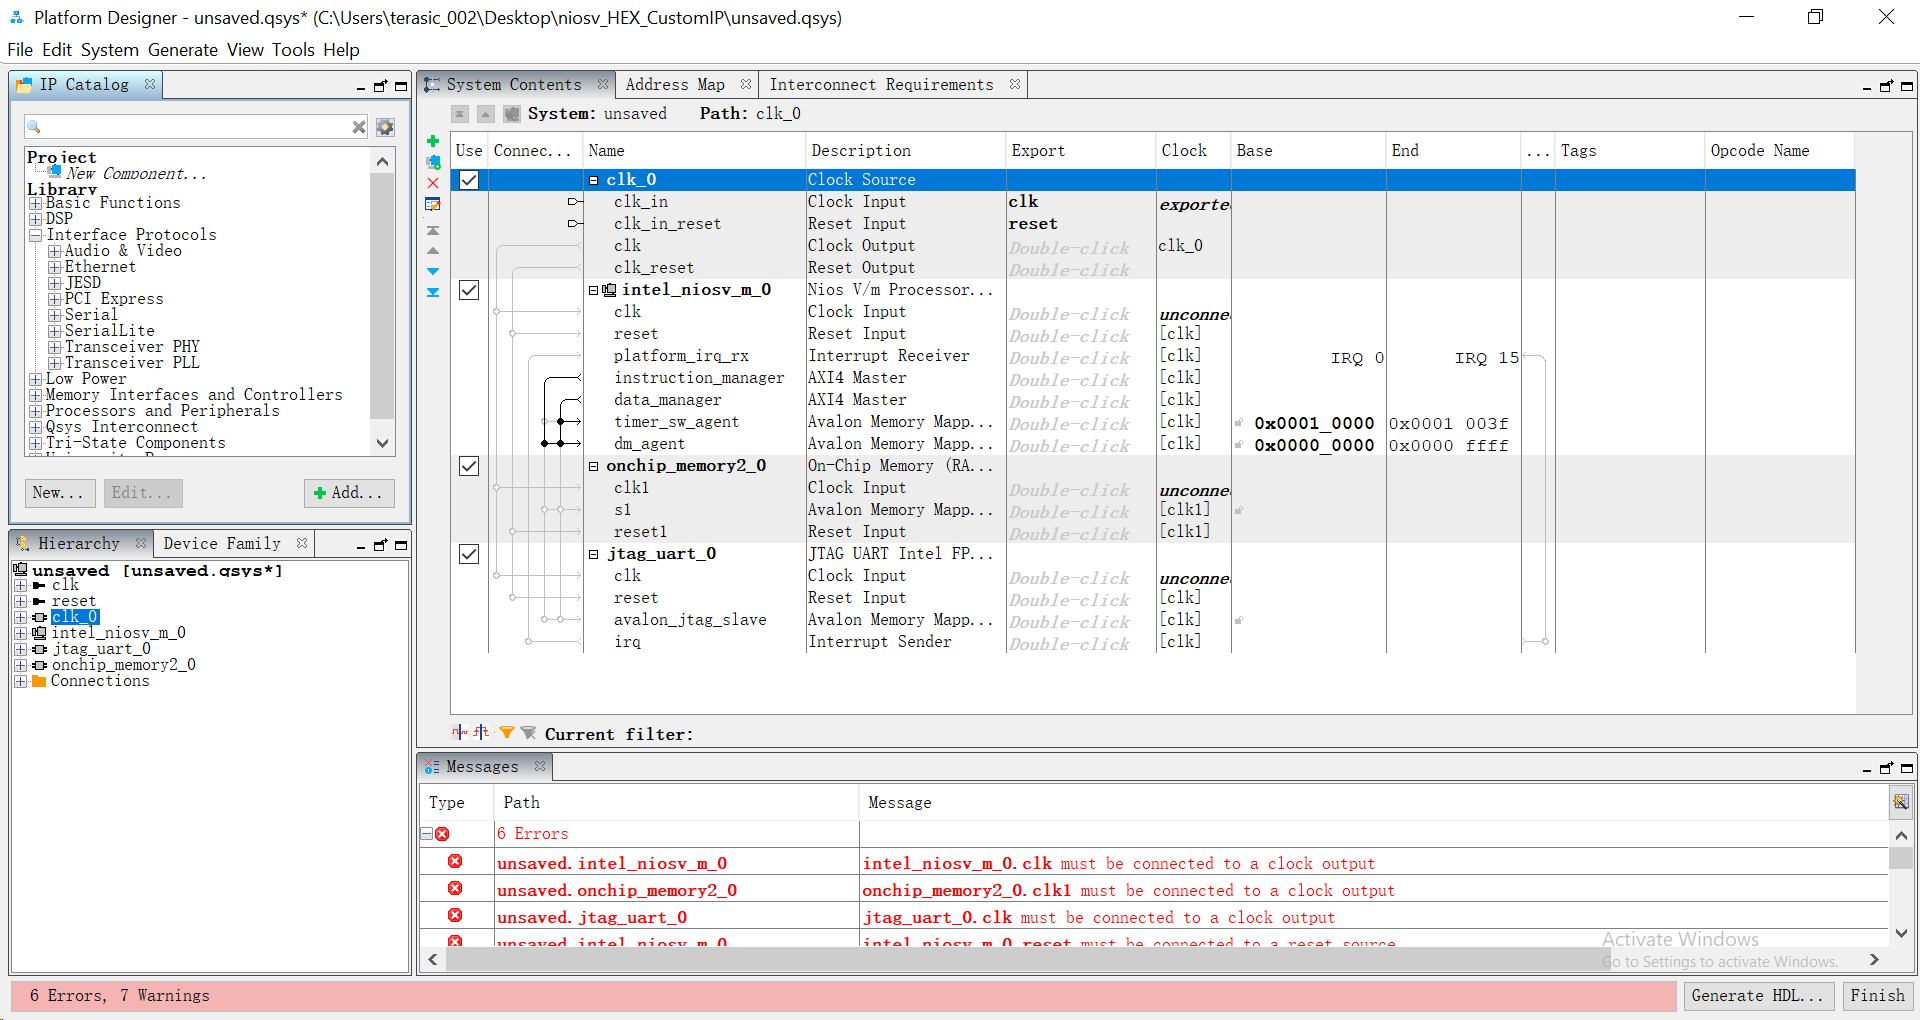The width and height of the screenshot is (1920, 1020).
Task: Close the Device Family tab
Action: (302, 543)
